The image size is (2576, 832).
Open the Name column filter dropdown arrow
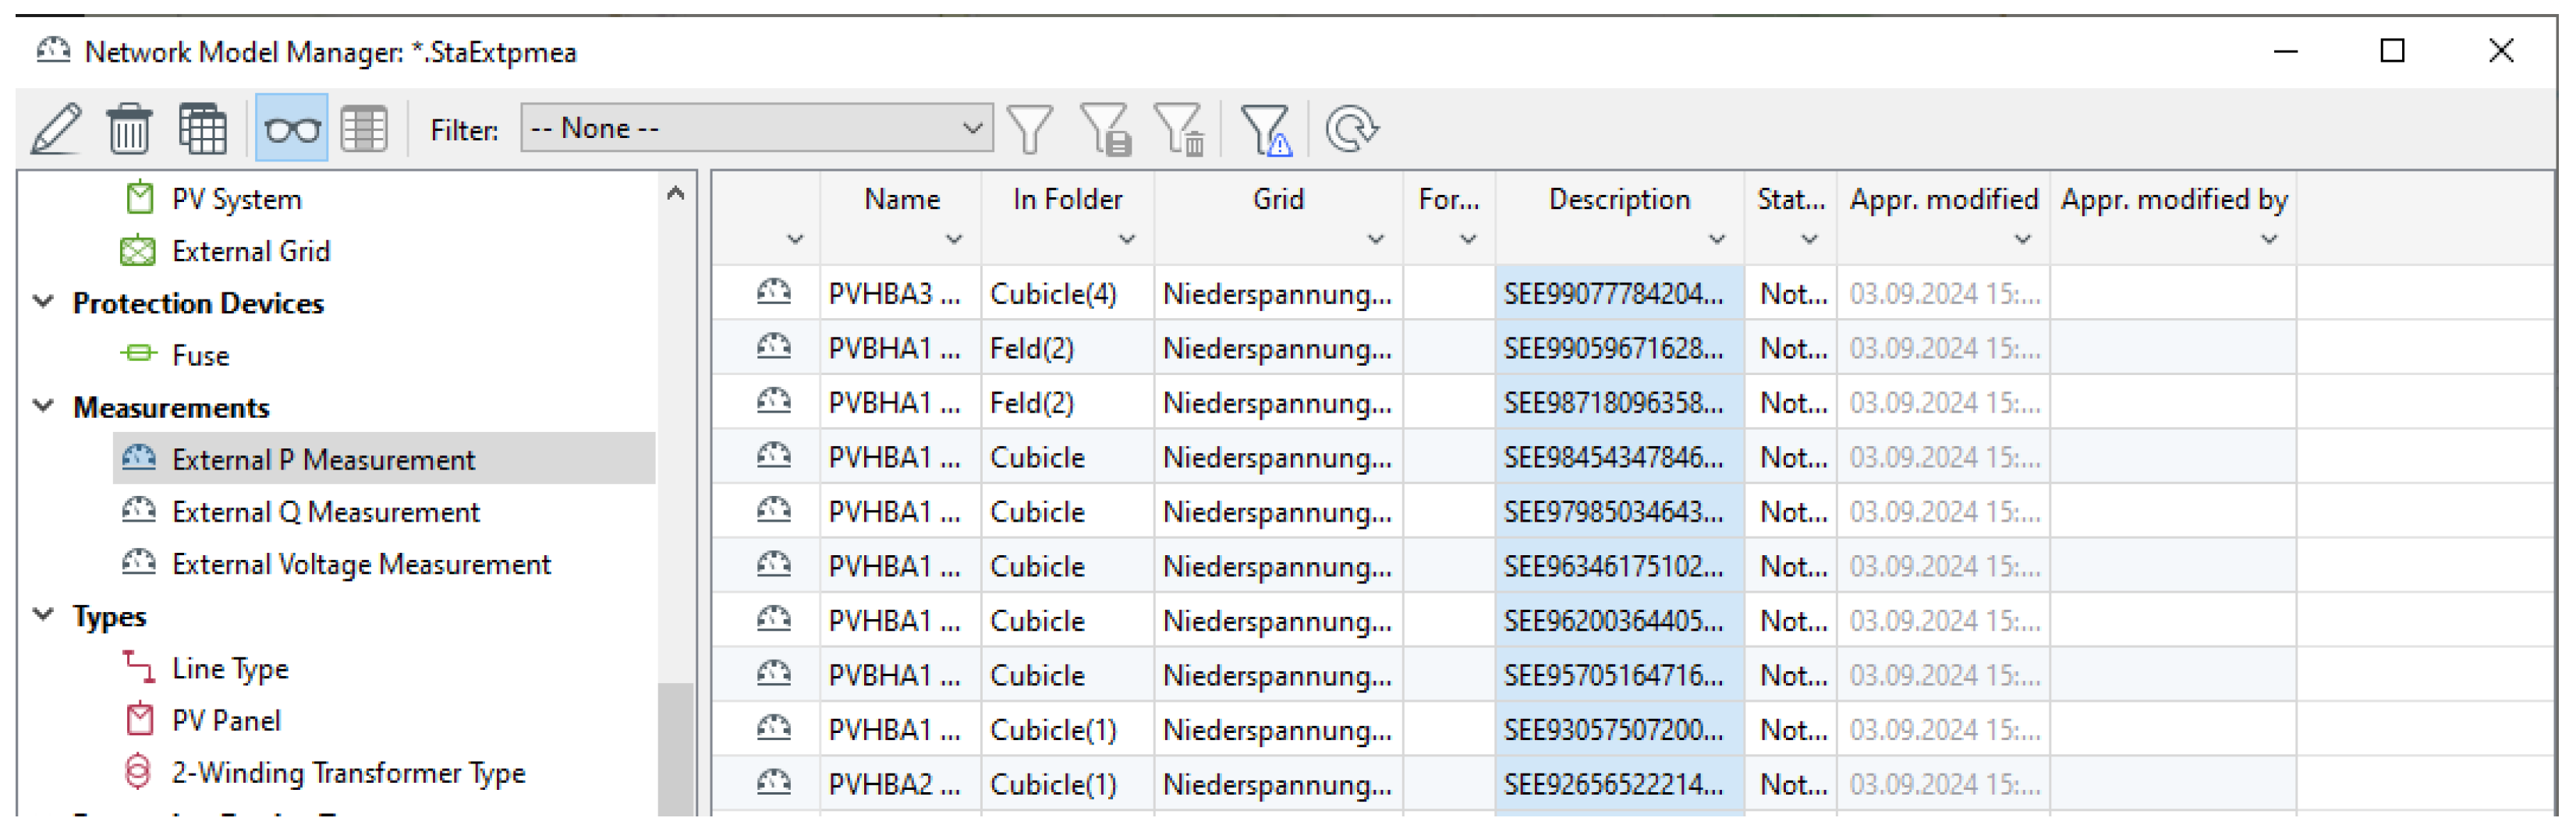(954, 239)
